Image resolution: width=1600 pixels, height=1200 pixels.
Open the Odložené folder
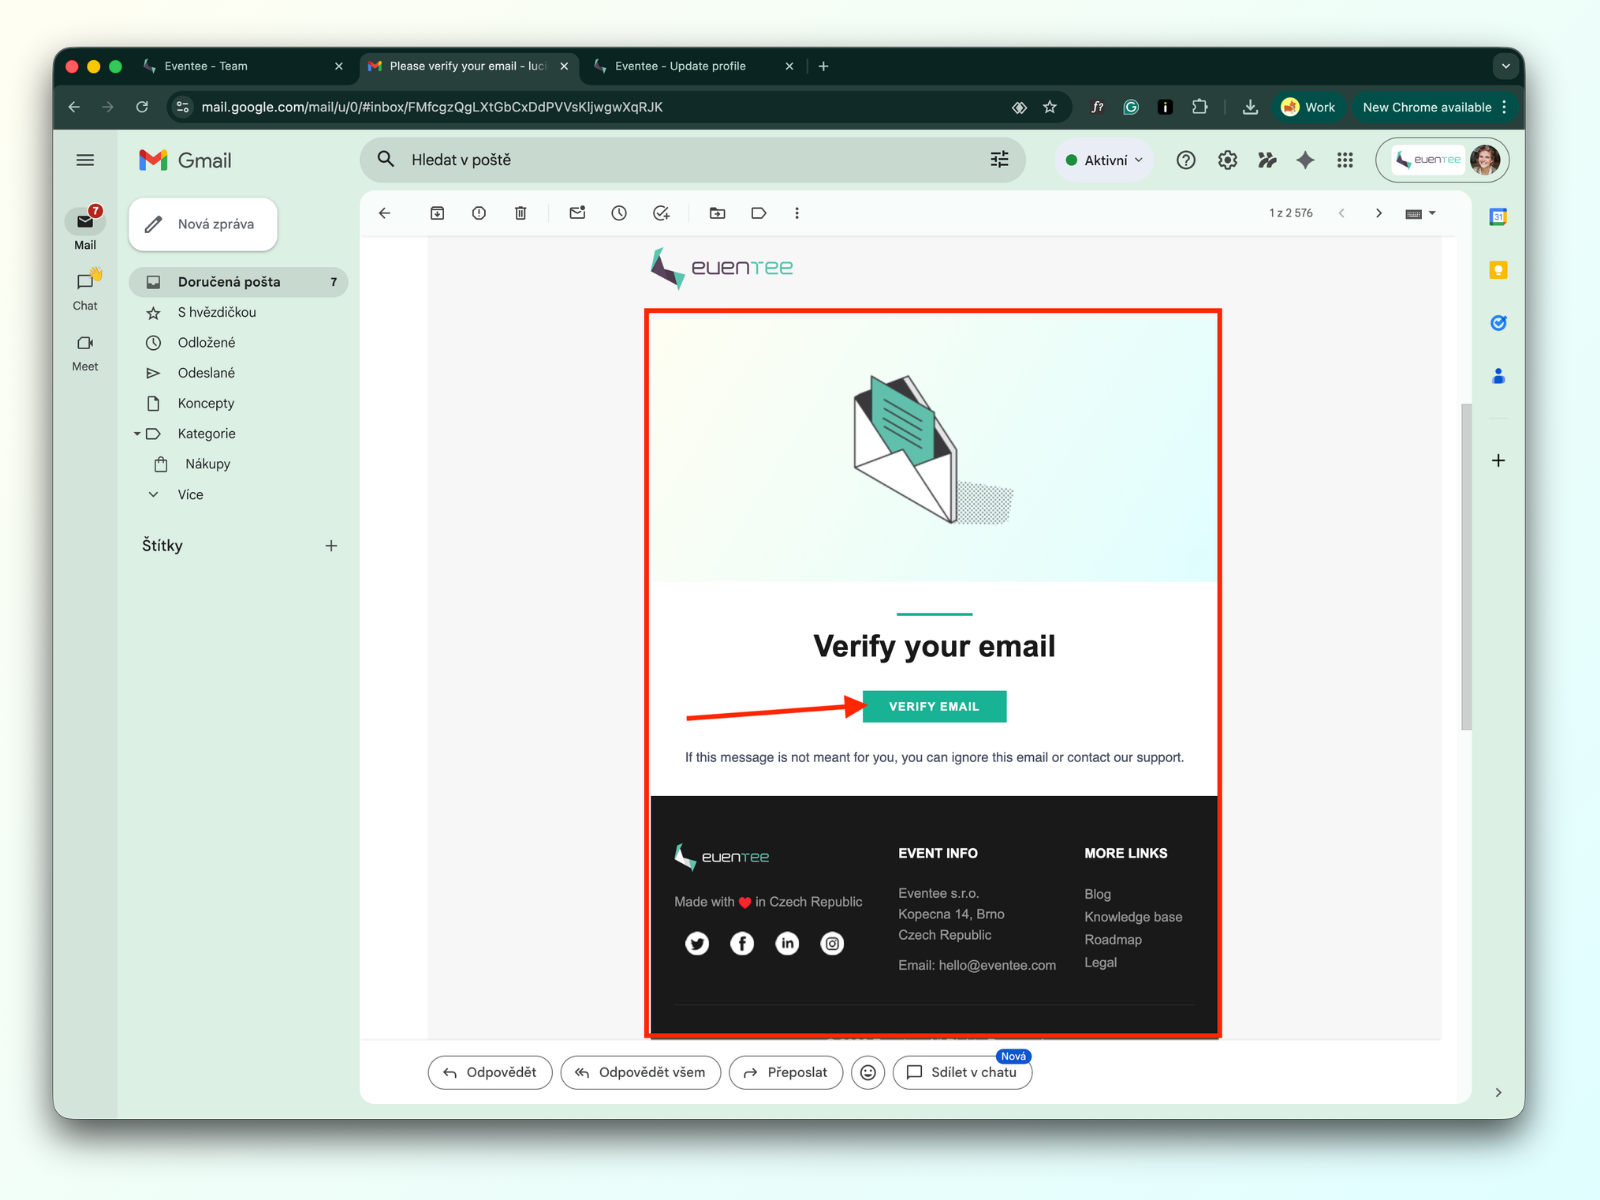pos(238,343)
